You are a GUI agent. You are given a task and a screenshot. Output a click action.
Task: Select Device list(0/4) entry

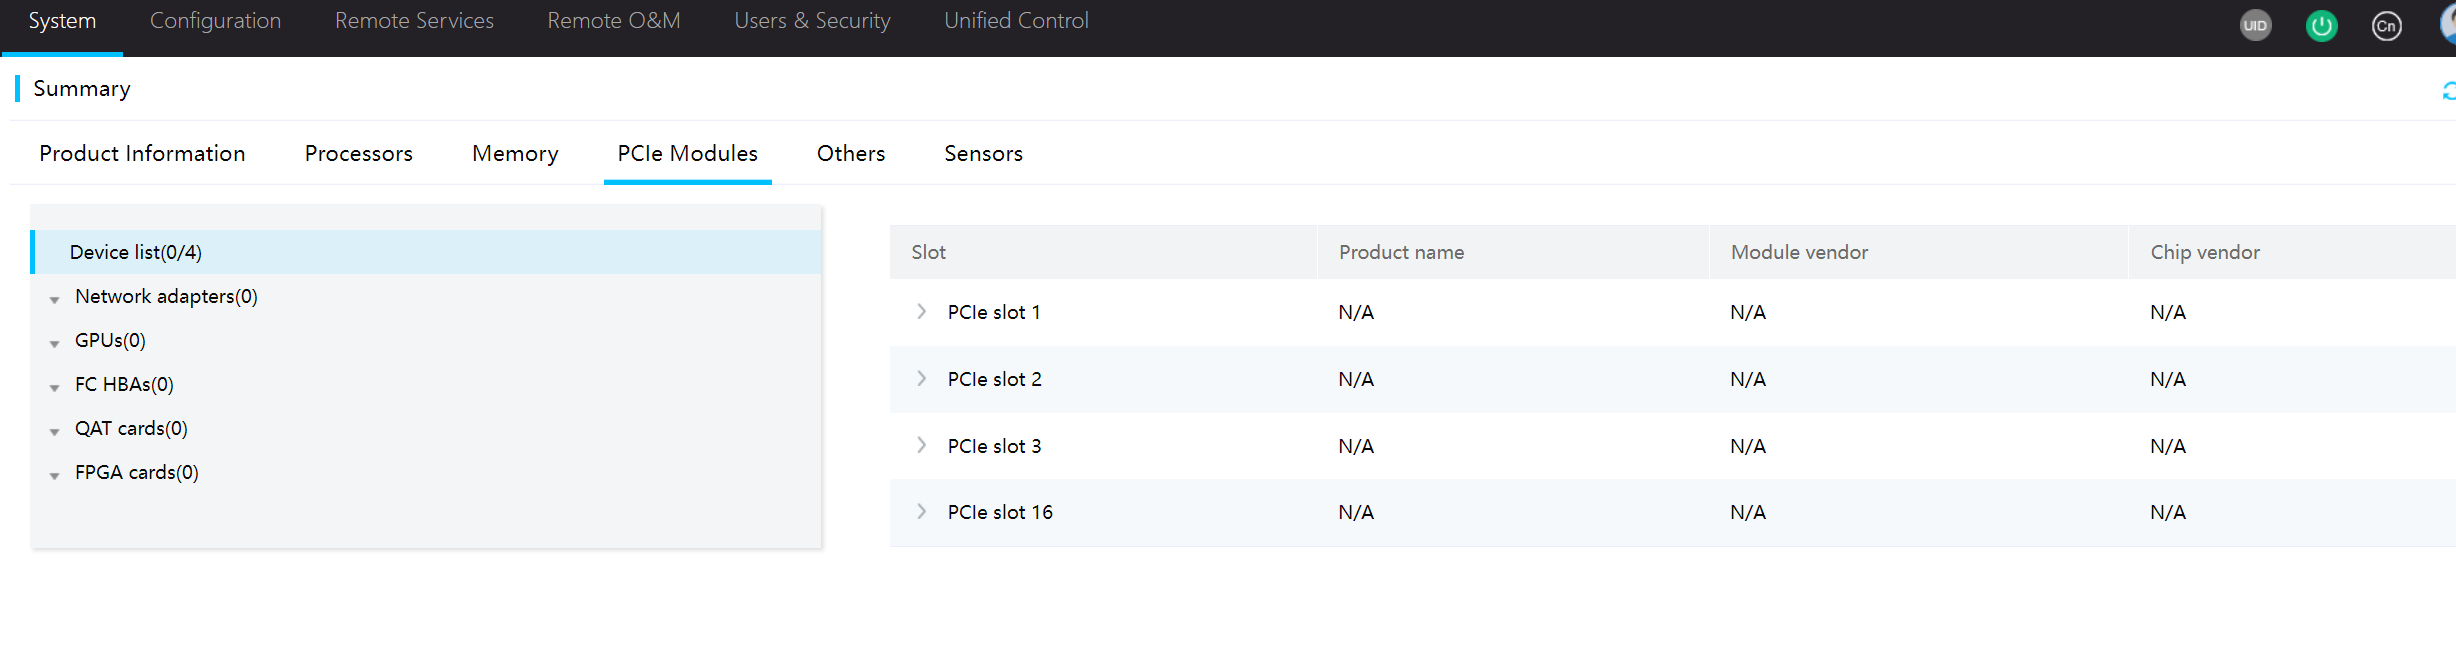click(426, 252)
